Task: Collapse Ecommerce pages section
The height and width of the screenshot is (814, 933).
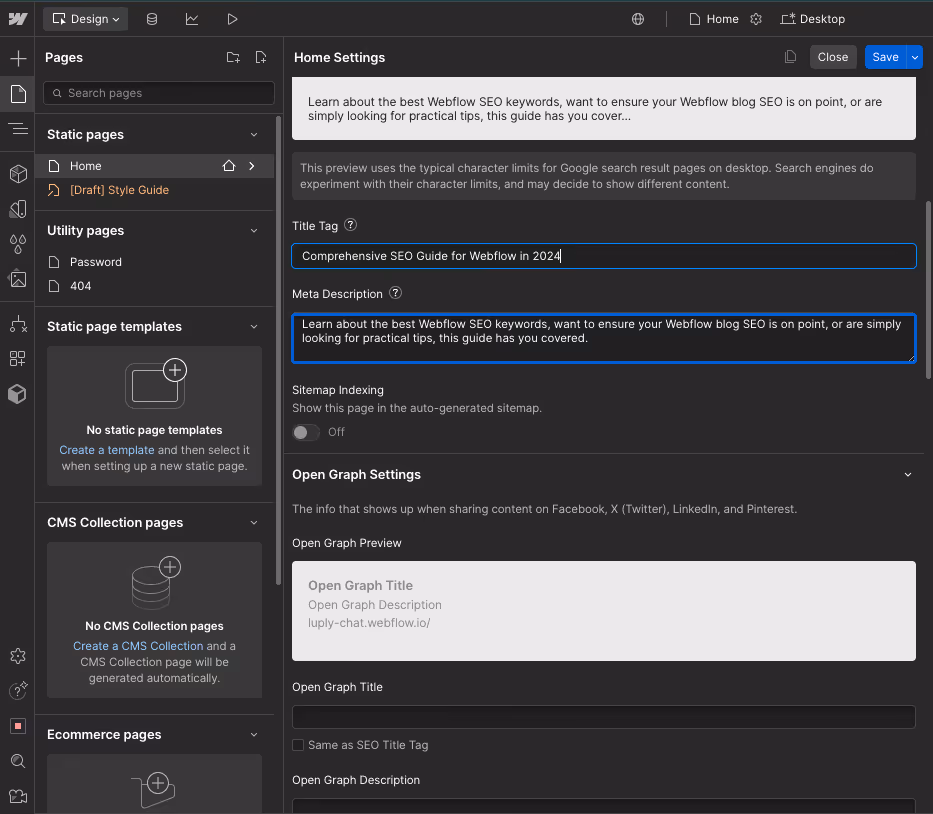Action: [254, 735]
